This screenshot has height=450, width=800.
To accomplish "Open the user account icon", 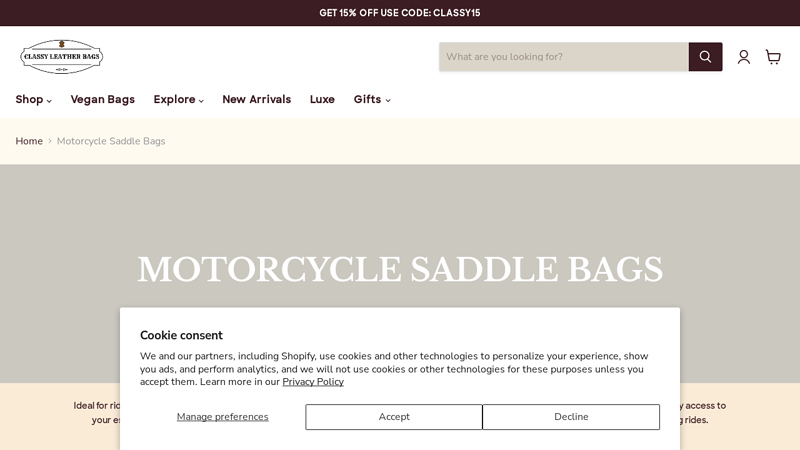I will pyautogui.click(x=744, y=57).
